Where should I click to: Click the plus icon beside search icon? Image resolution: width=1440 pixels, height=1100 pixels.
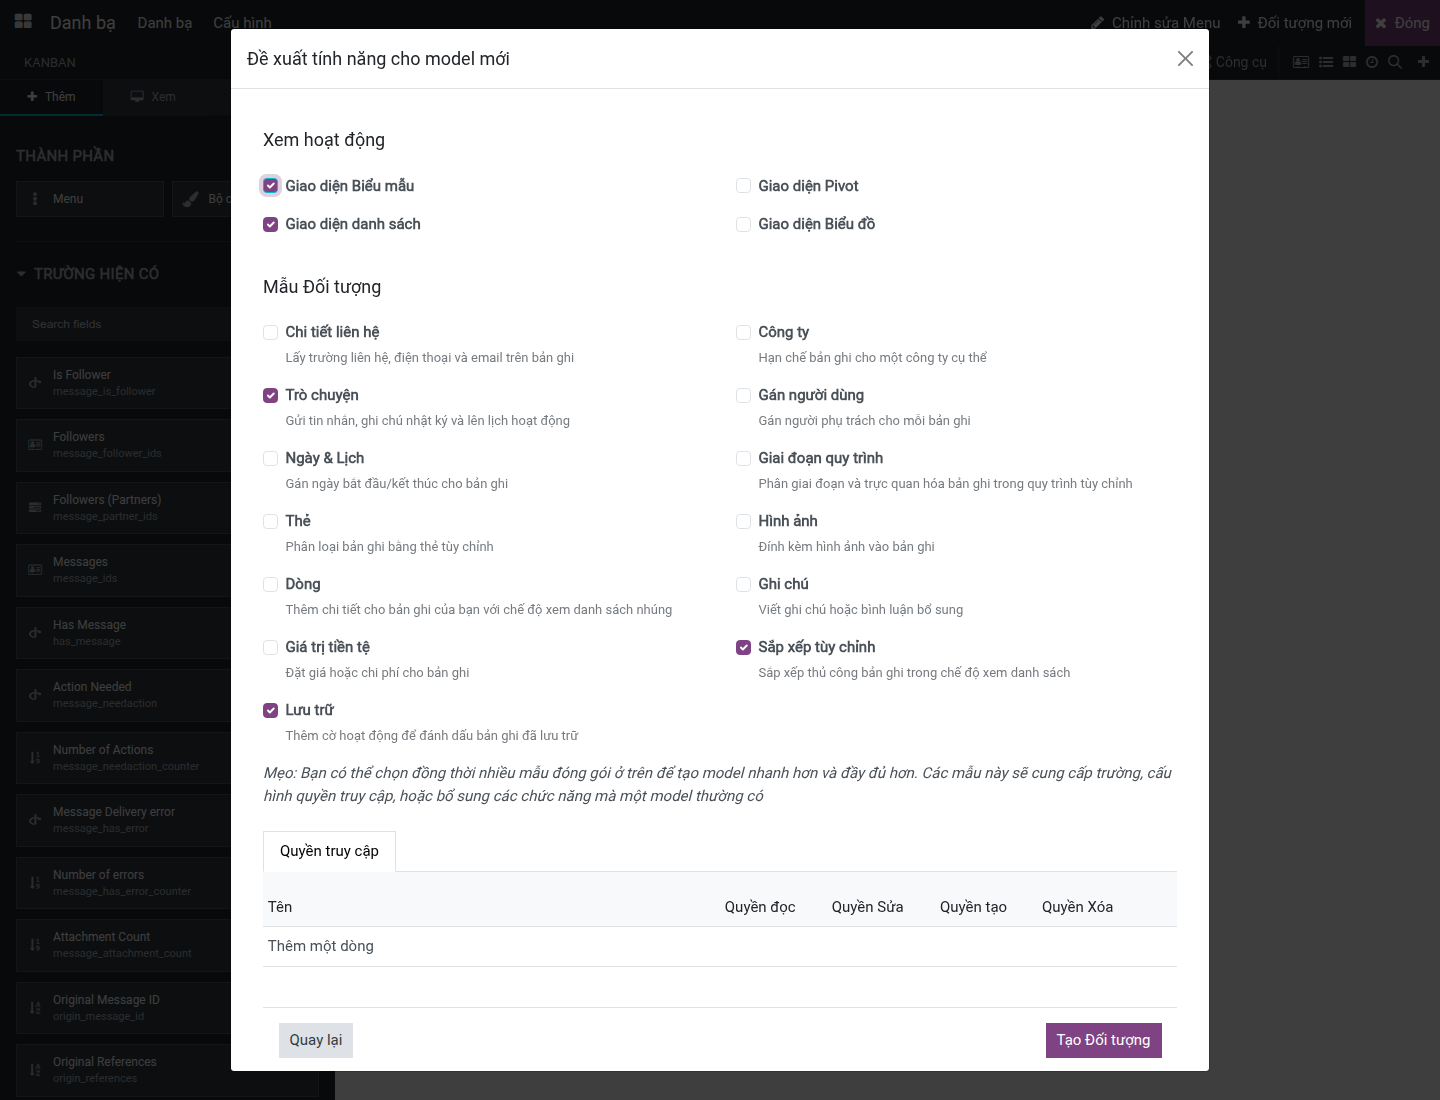click(x=1423, y=62)
